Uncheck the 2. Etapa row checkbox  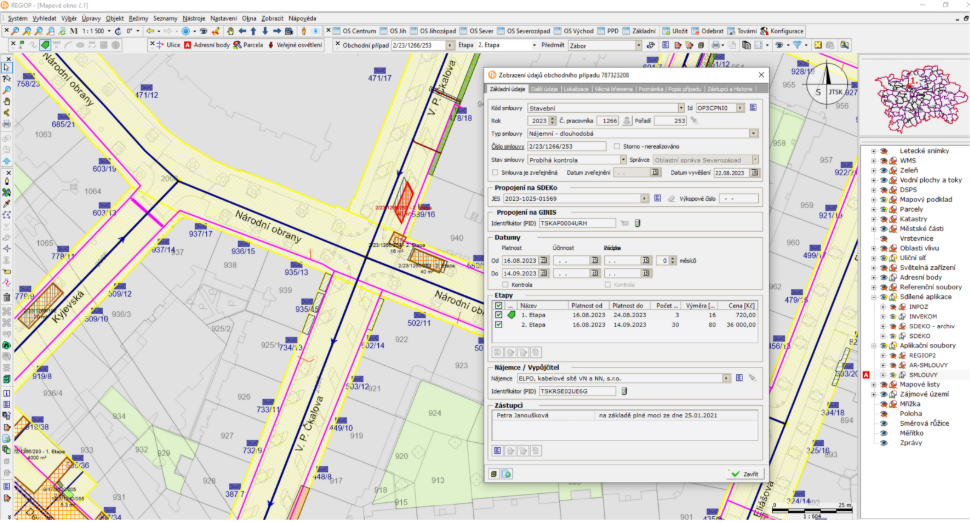pos(498,324)
